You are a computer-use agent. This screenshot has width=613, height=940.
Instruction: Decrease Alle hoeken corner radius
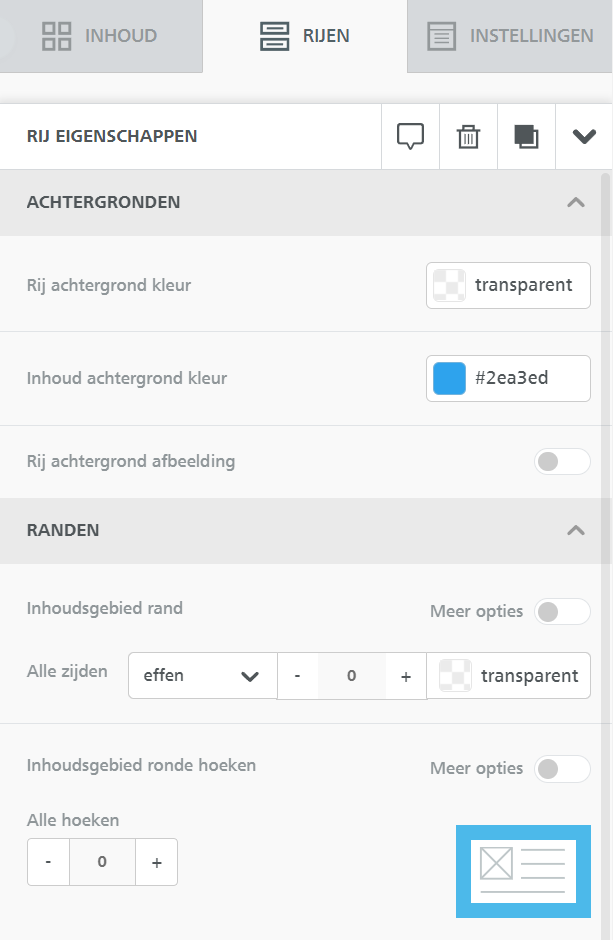(x=47, y=862)
